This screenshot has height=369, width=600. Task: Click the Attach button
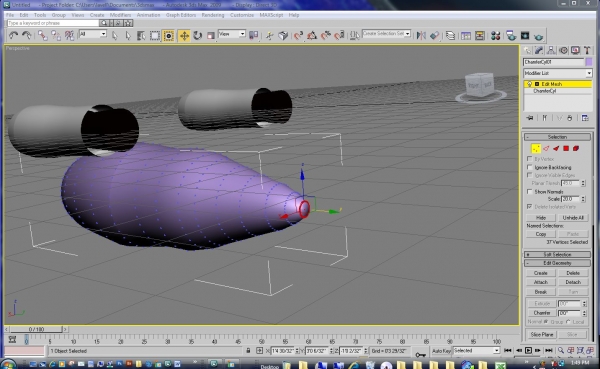[541, 282]
